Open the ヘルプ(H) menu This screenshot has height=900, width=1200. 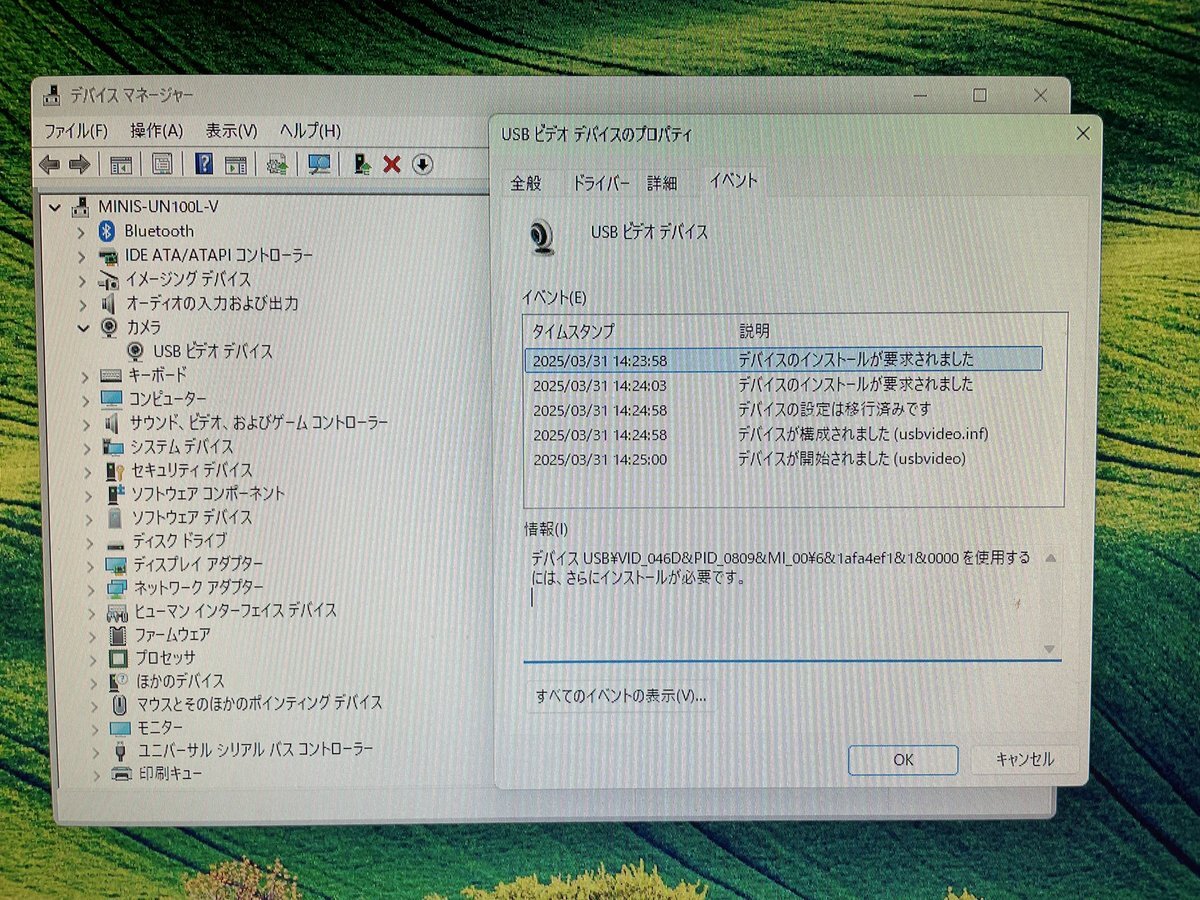click(x=310, y=131)
